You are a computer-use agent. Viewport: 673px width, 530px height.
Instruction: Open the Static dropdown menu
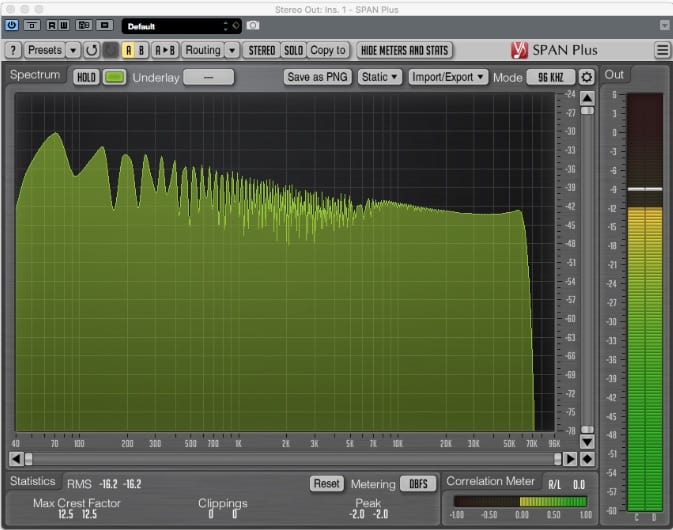pos(380,77)
